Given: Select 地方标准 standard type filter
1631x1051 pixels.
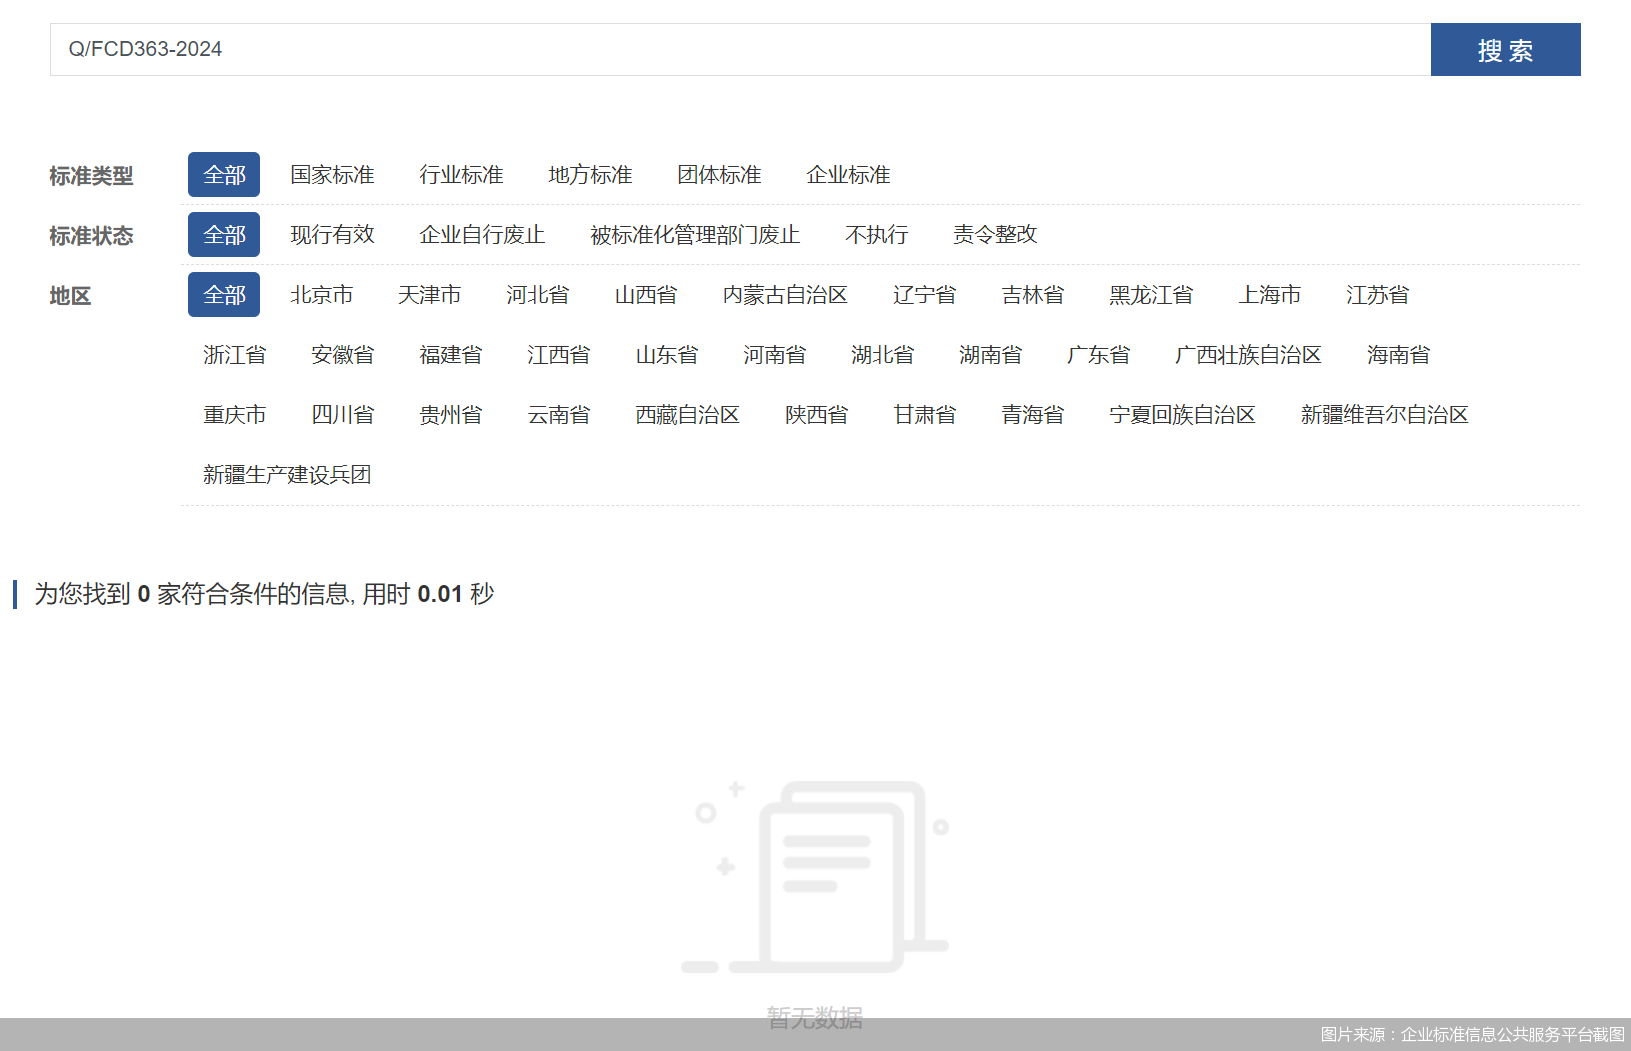Looking at the screenshot, I should tap(590, 174).
